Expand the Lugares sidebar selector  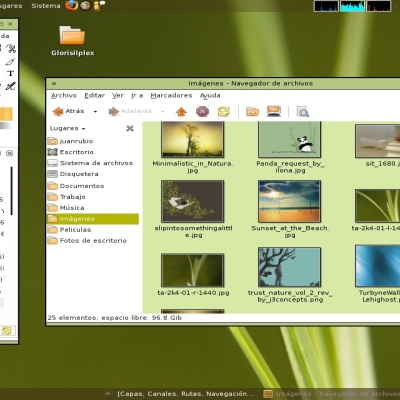click(67, 128)
